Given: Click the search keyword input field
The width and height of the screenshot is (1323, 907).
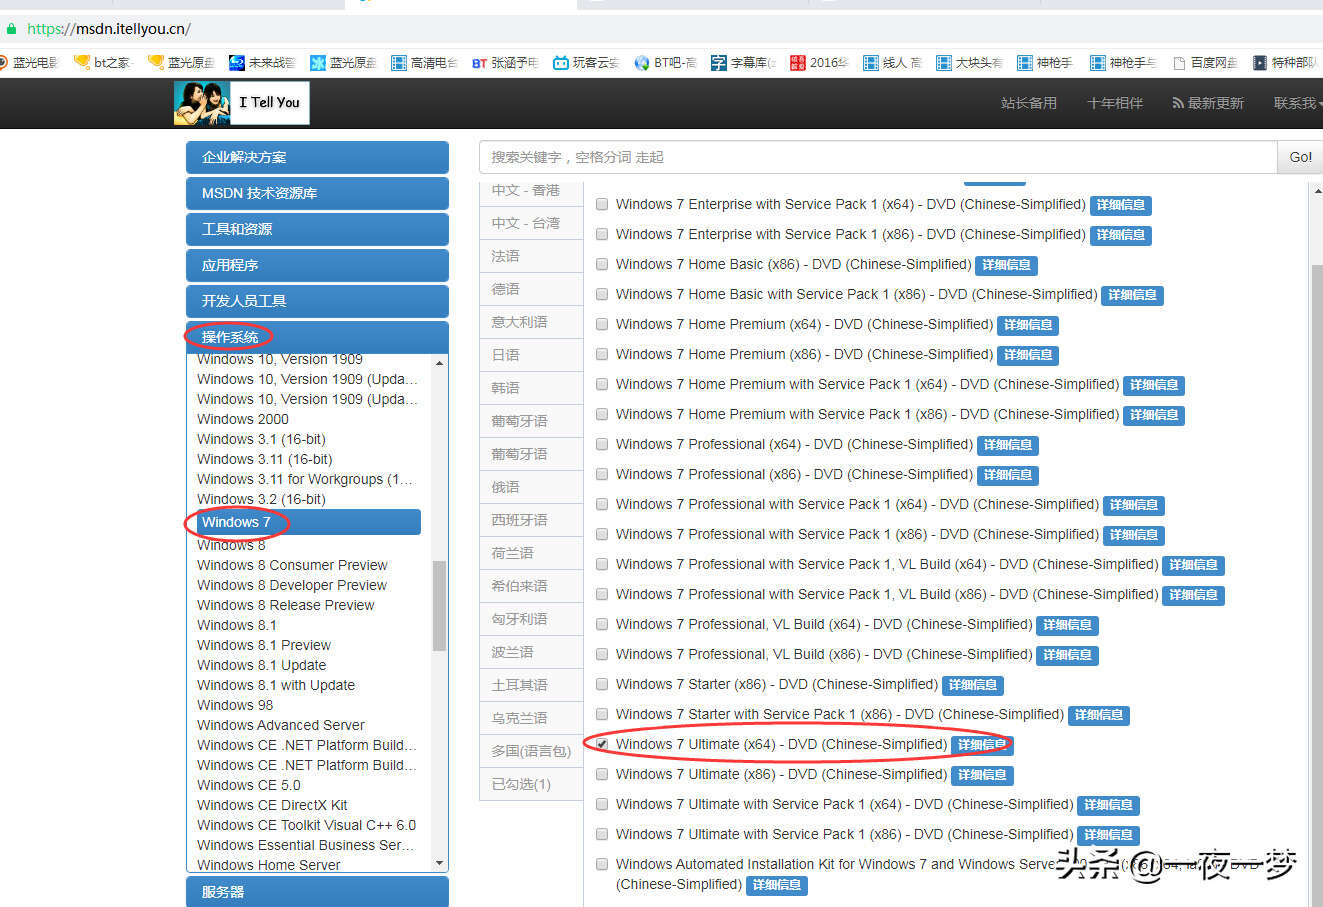Looking at the screenshot, I should tap(878, 157).
